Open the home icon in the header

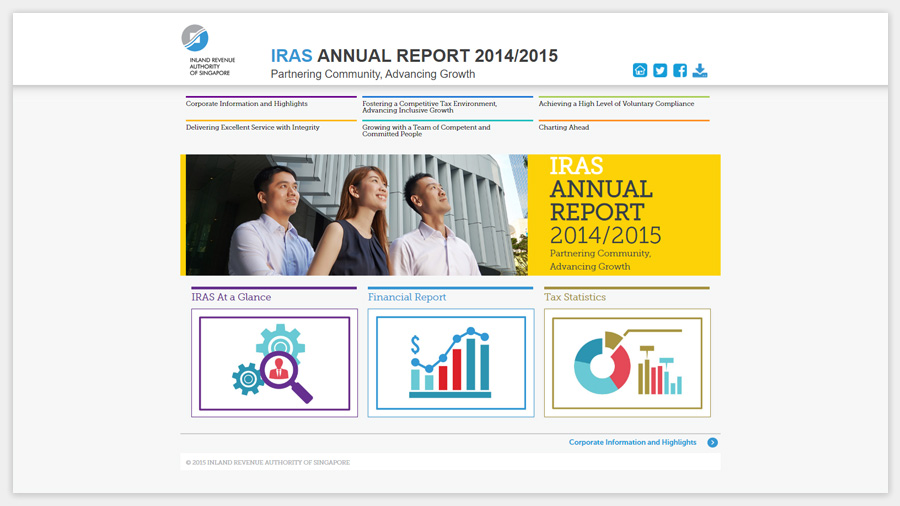pos(640,70)
